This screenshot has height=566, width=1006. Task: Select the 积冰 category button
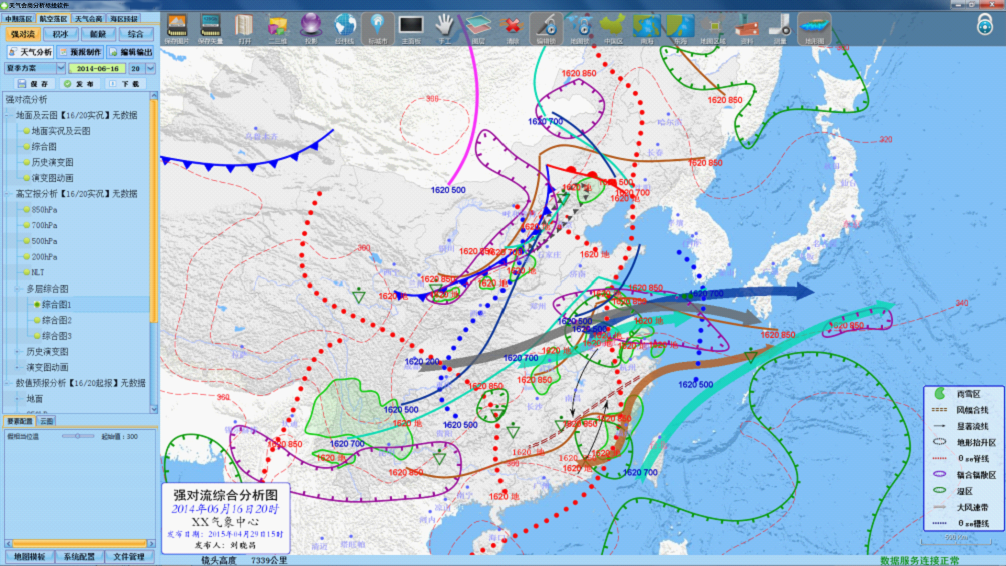[60, 34]
